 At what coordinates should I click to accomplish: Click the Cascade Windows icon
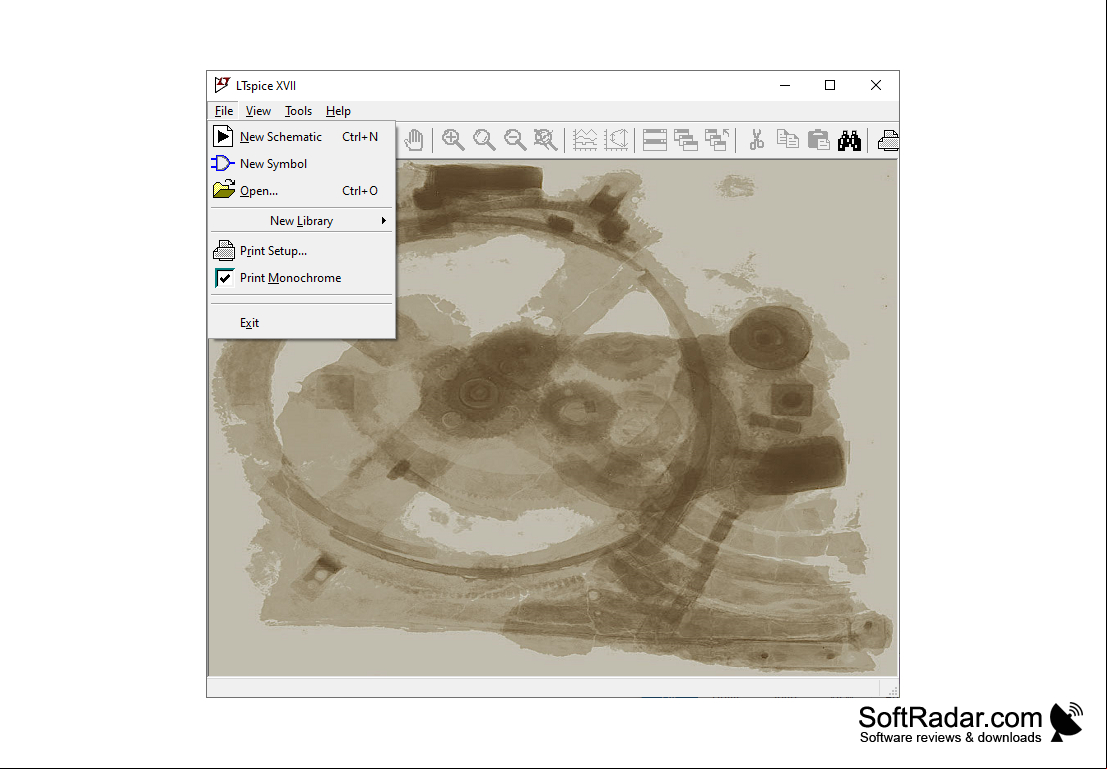coord(686,140)
